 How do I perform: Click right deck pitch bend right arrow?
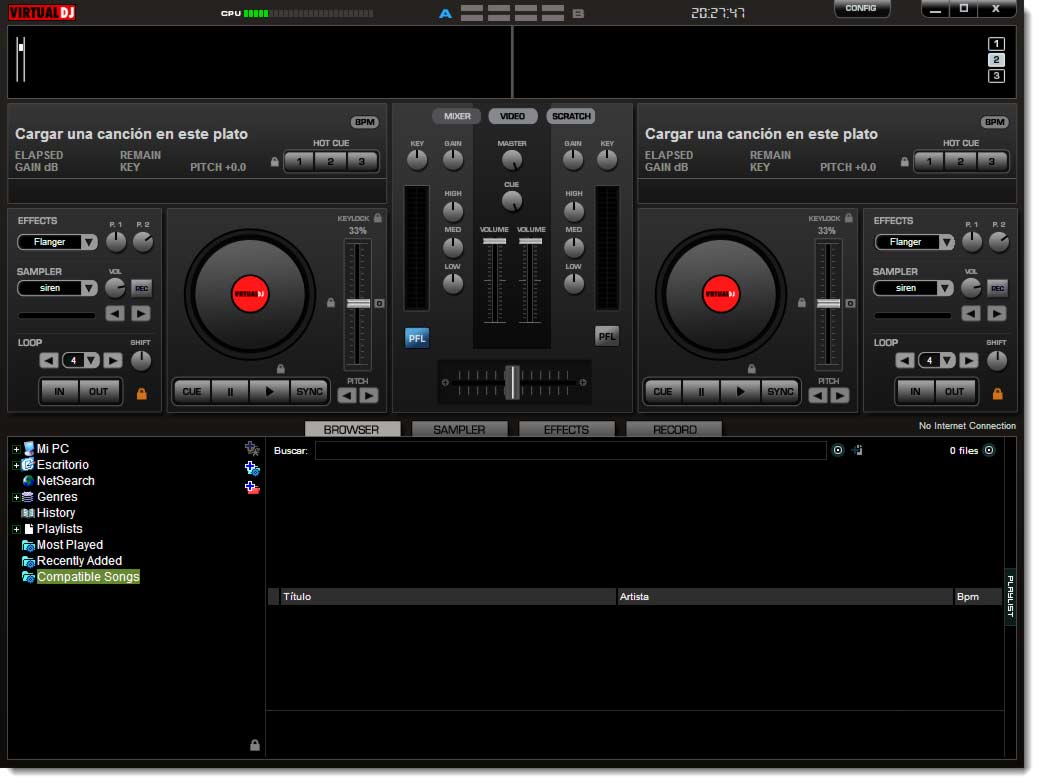coord(840,396)
